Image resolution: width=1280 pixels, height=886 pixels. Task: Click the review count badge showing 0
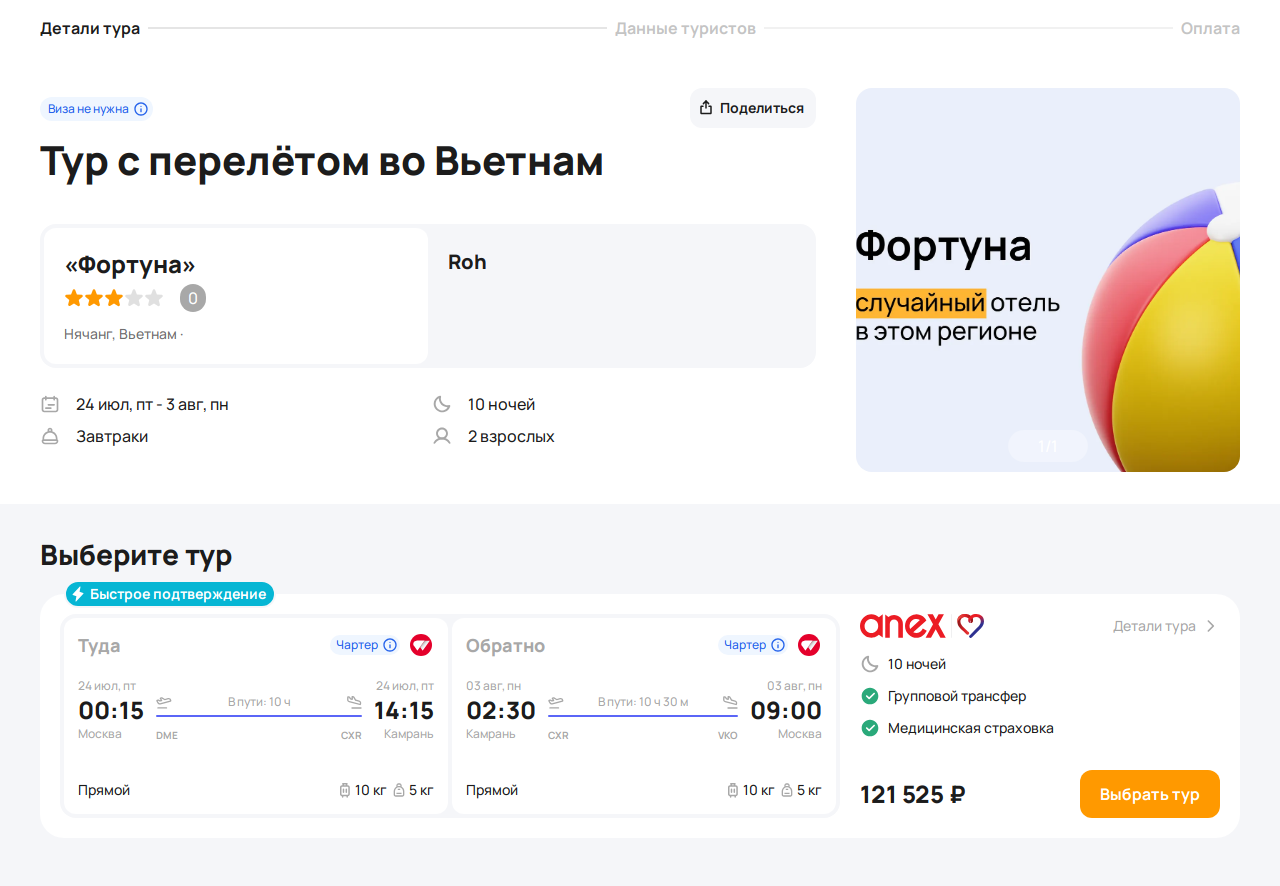pos(193,298)
